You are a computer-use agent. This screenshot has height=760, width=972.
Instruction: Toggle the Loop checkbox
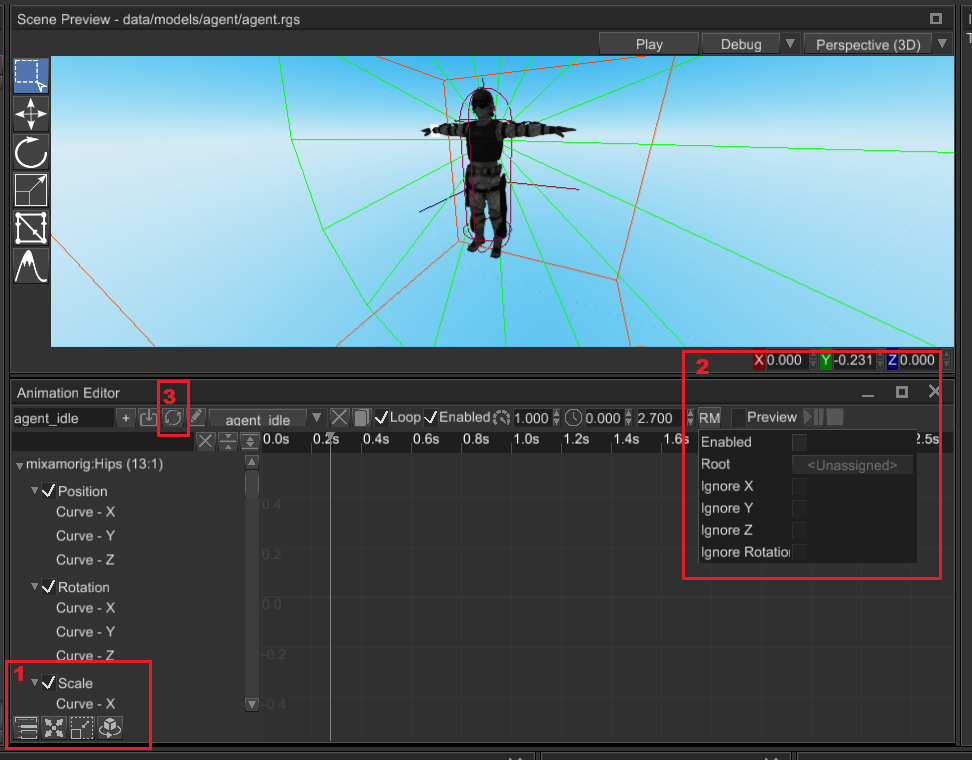(381, 417)
